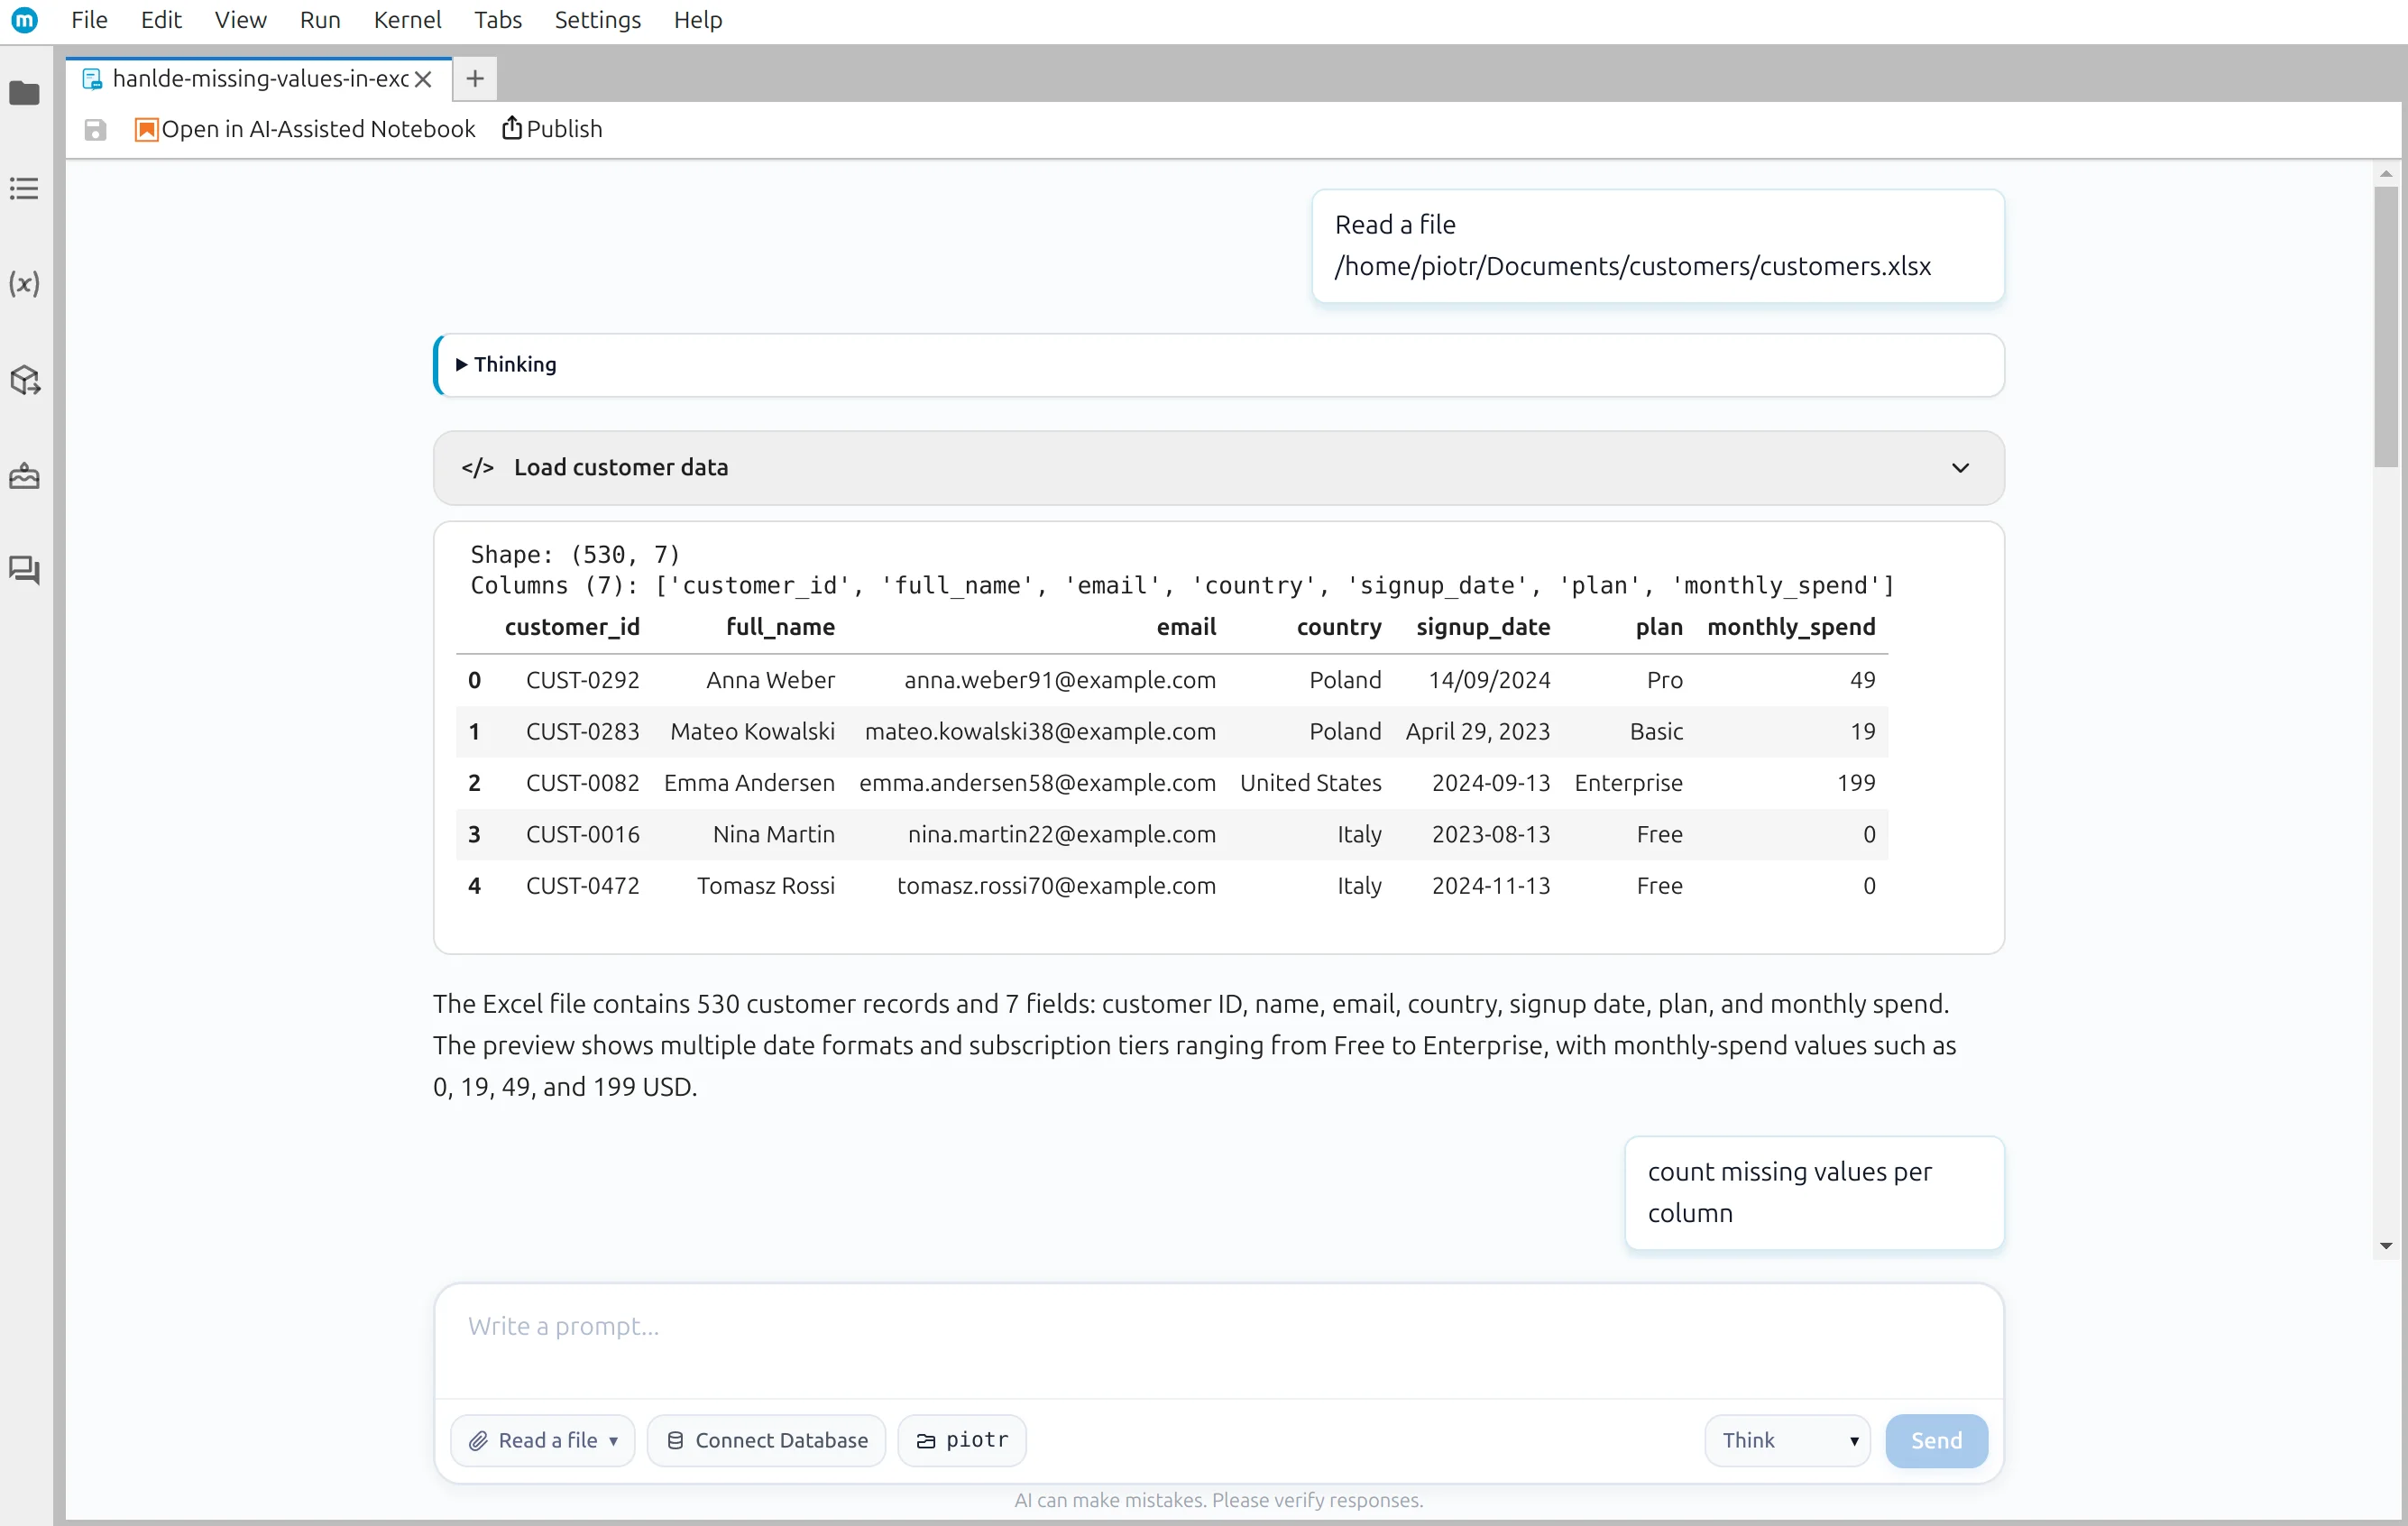Open the Read a file dropdown

point(543,1440)
